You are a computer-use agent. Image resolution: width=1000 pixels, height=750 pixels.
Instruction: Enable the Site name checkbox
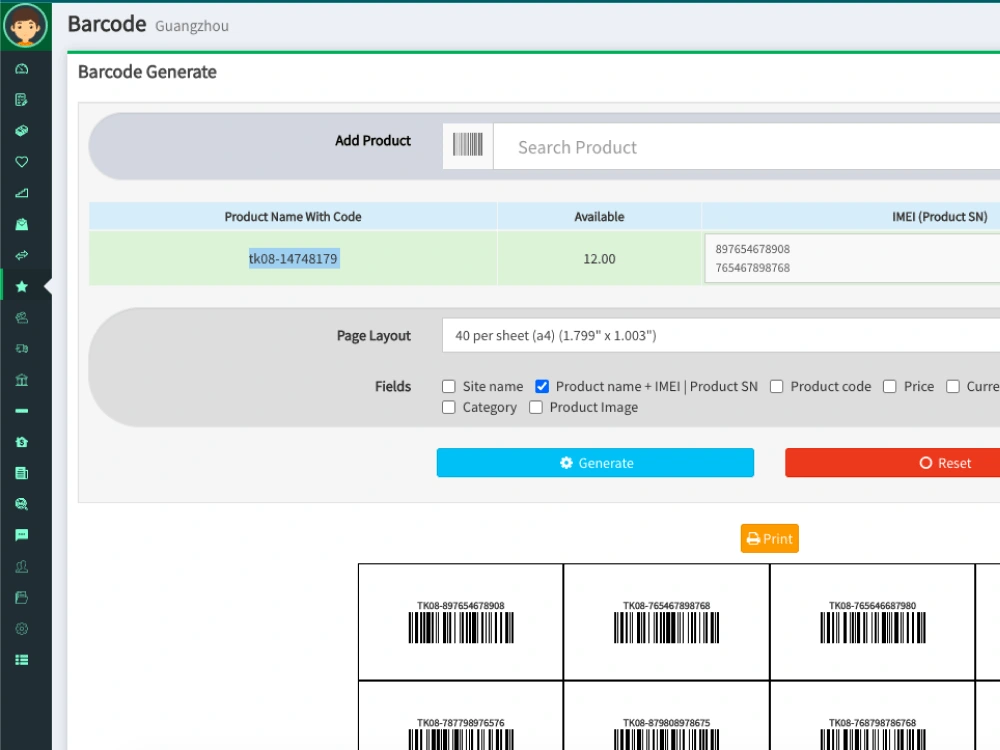[449, 386]
